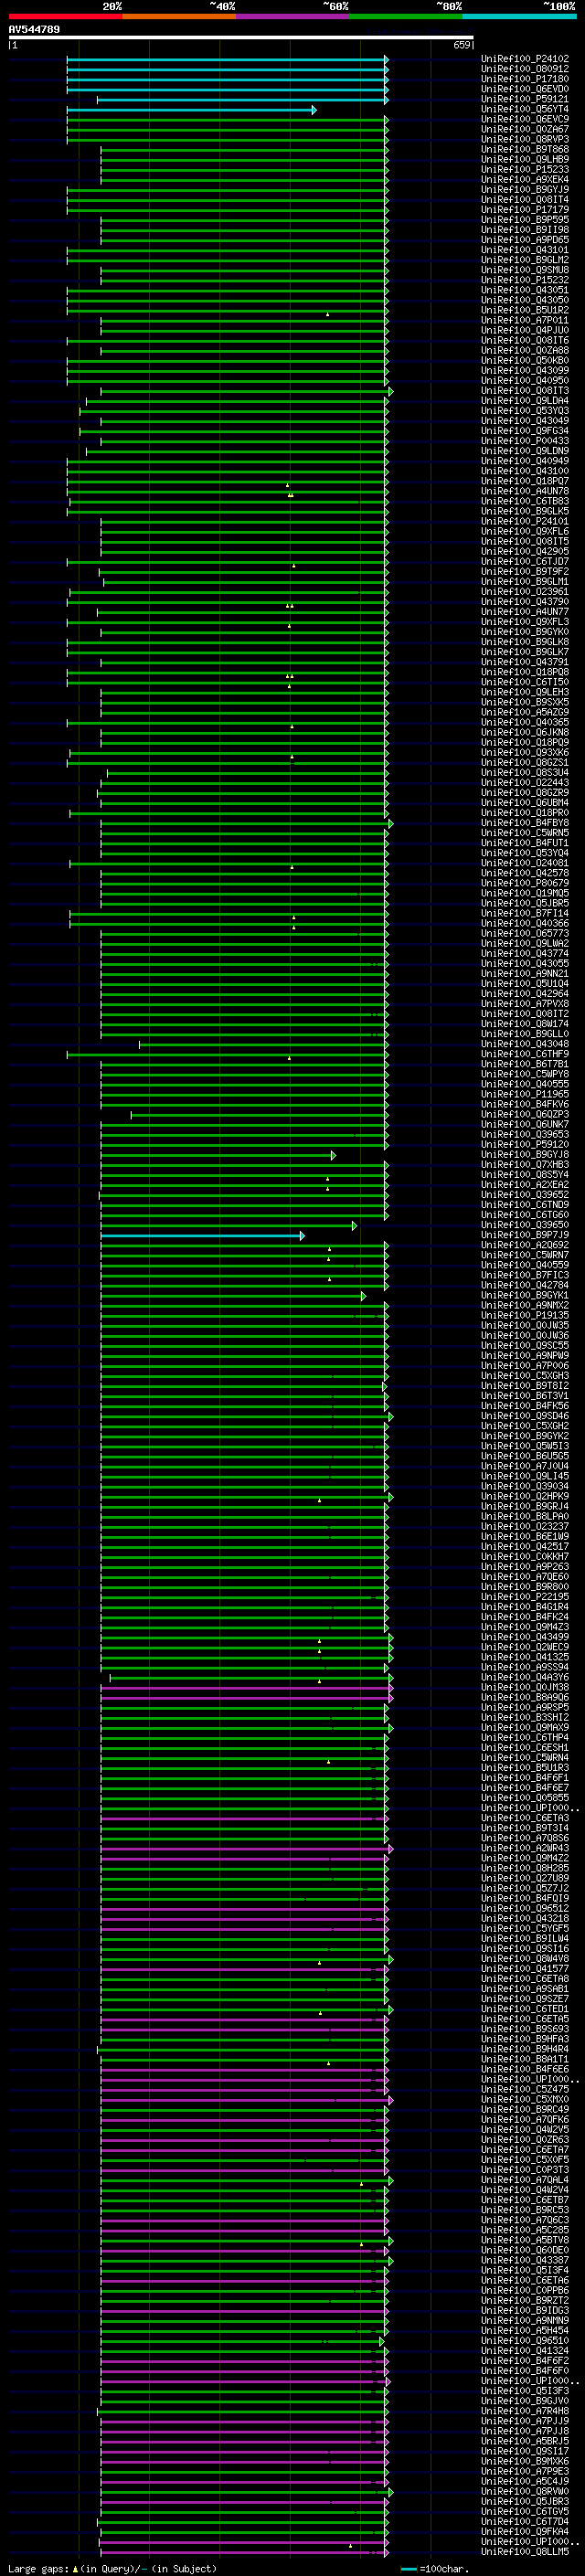Click label UniRef100_B4FK56

click(525, 1405)
